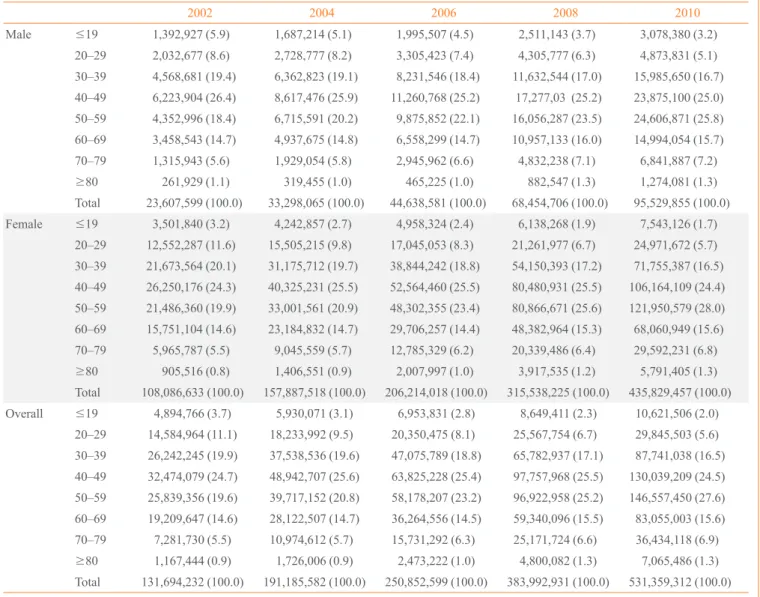Screen dimensions: 760x597
Task: Click cell 3,917,535 (1.2)
Action: [557, 372]
